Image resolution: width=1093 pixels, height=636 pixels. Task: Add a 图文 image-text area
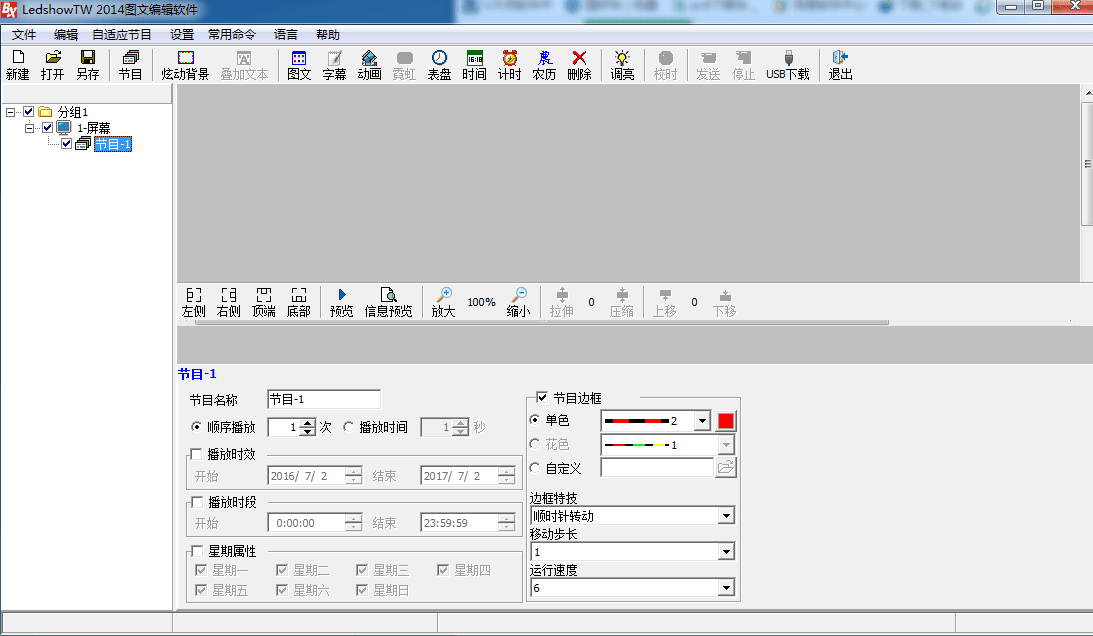point(299,65)
